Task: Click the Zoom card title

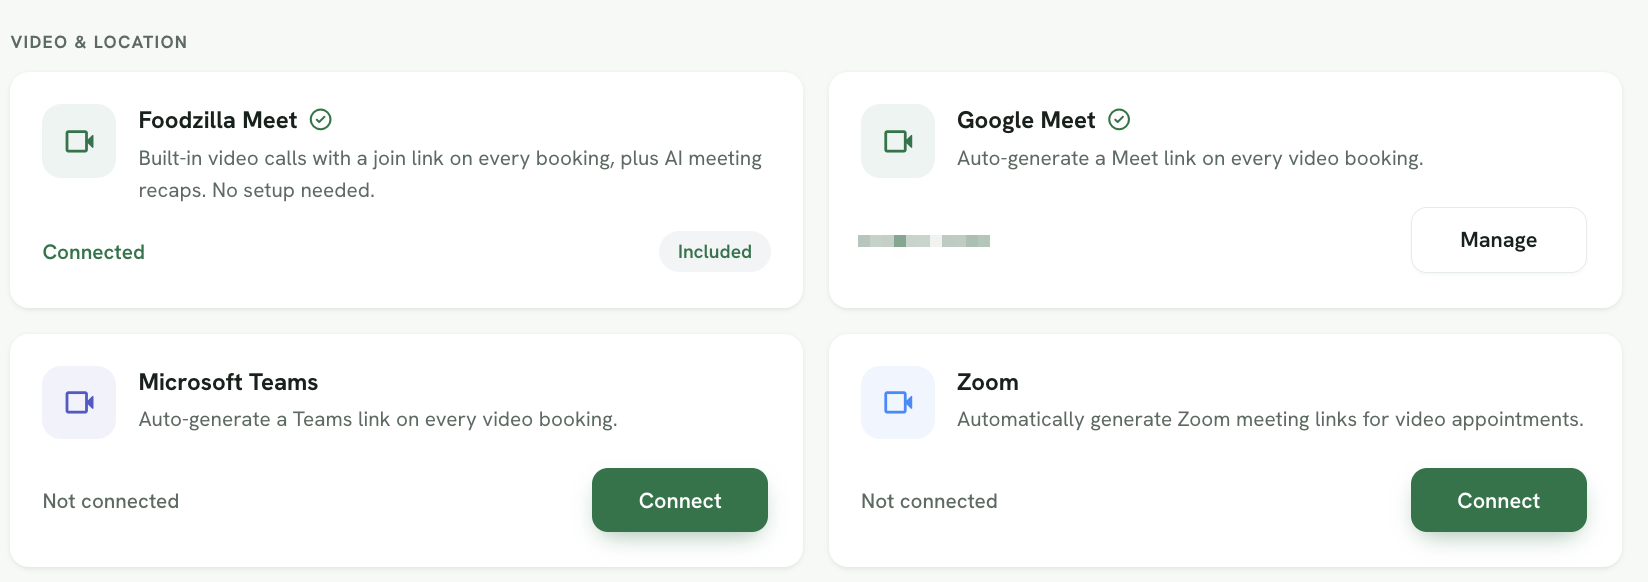Action: point(988,382)
